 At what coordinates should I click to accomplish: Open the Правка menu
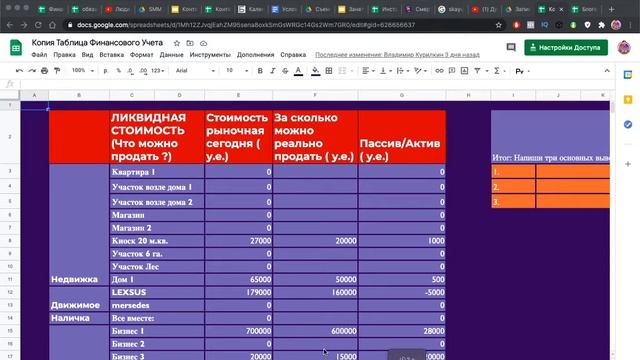(64, 54)
